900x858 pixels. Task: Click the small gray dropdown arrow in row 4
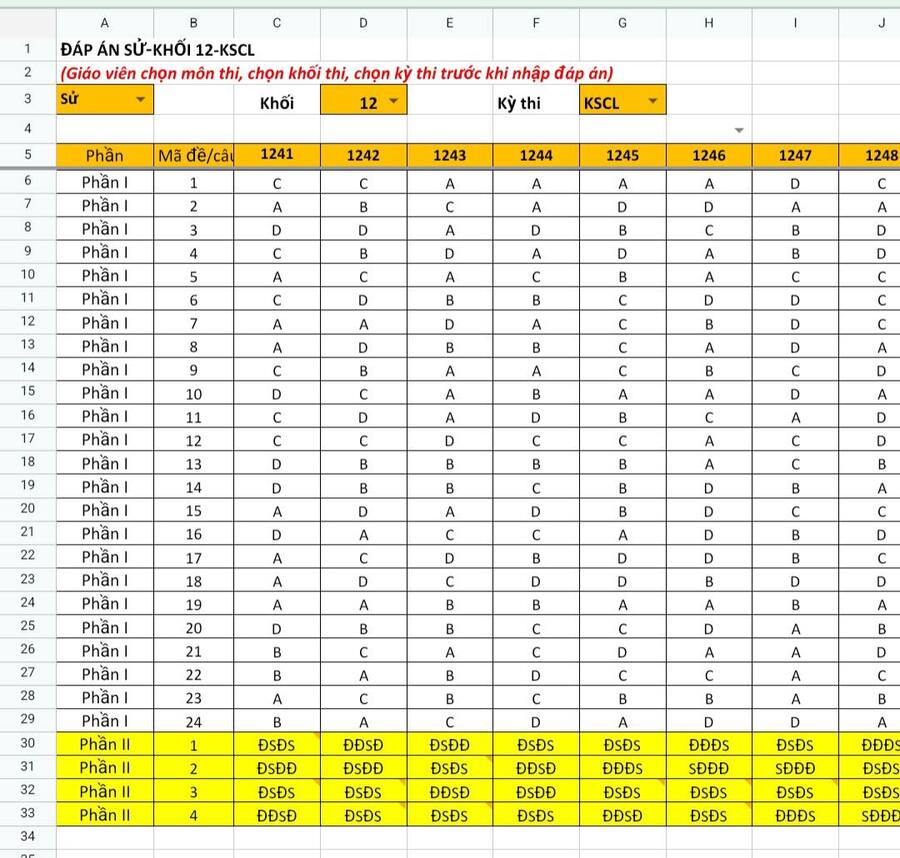point(739,130)
